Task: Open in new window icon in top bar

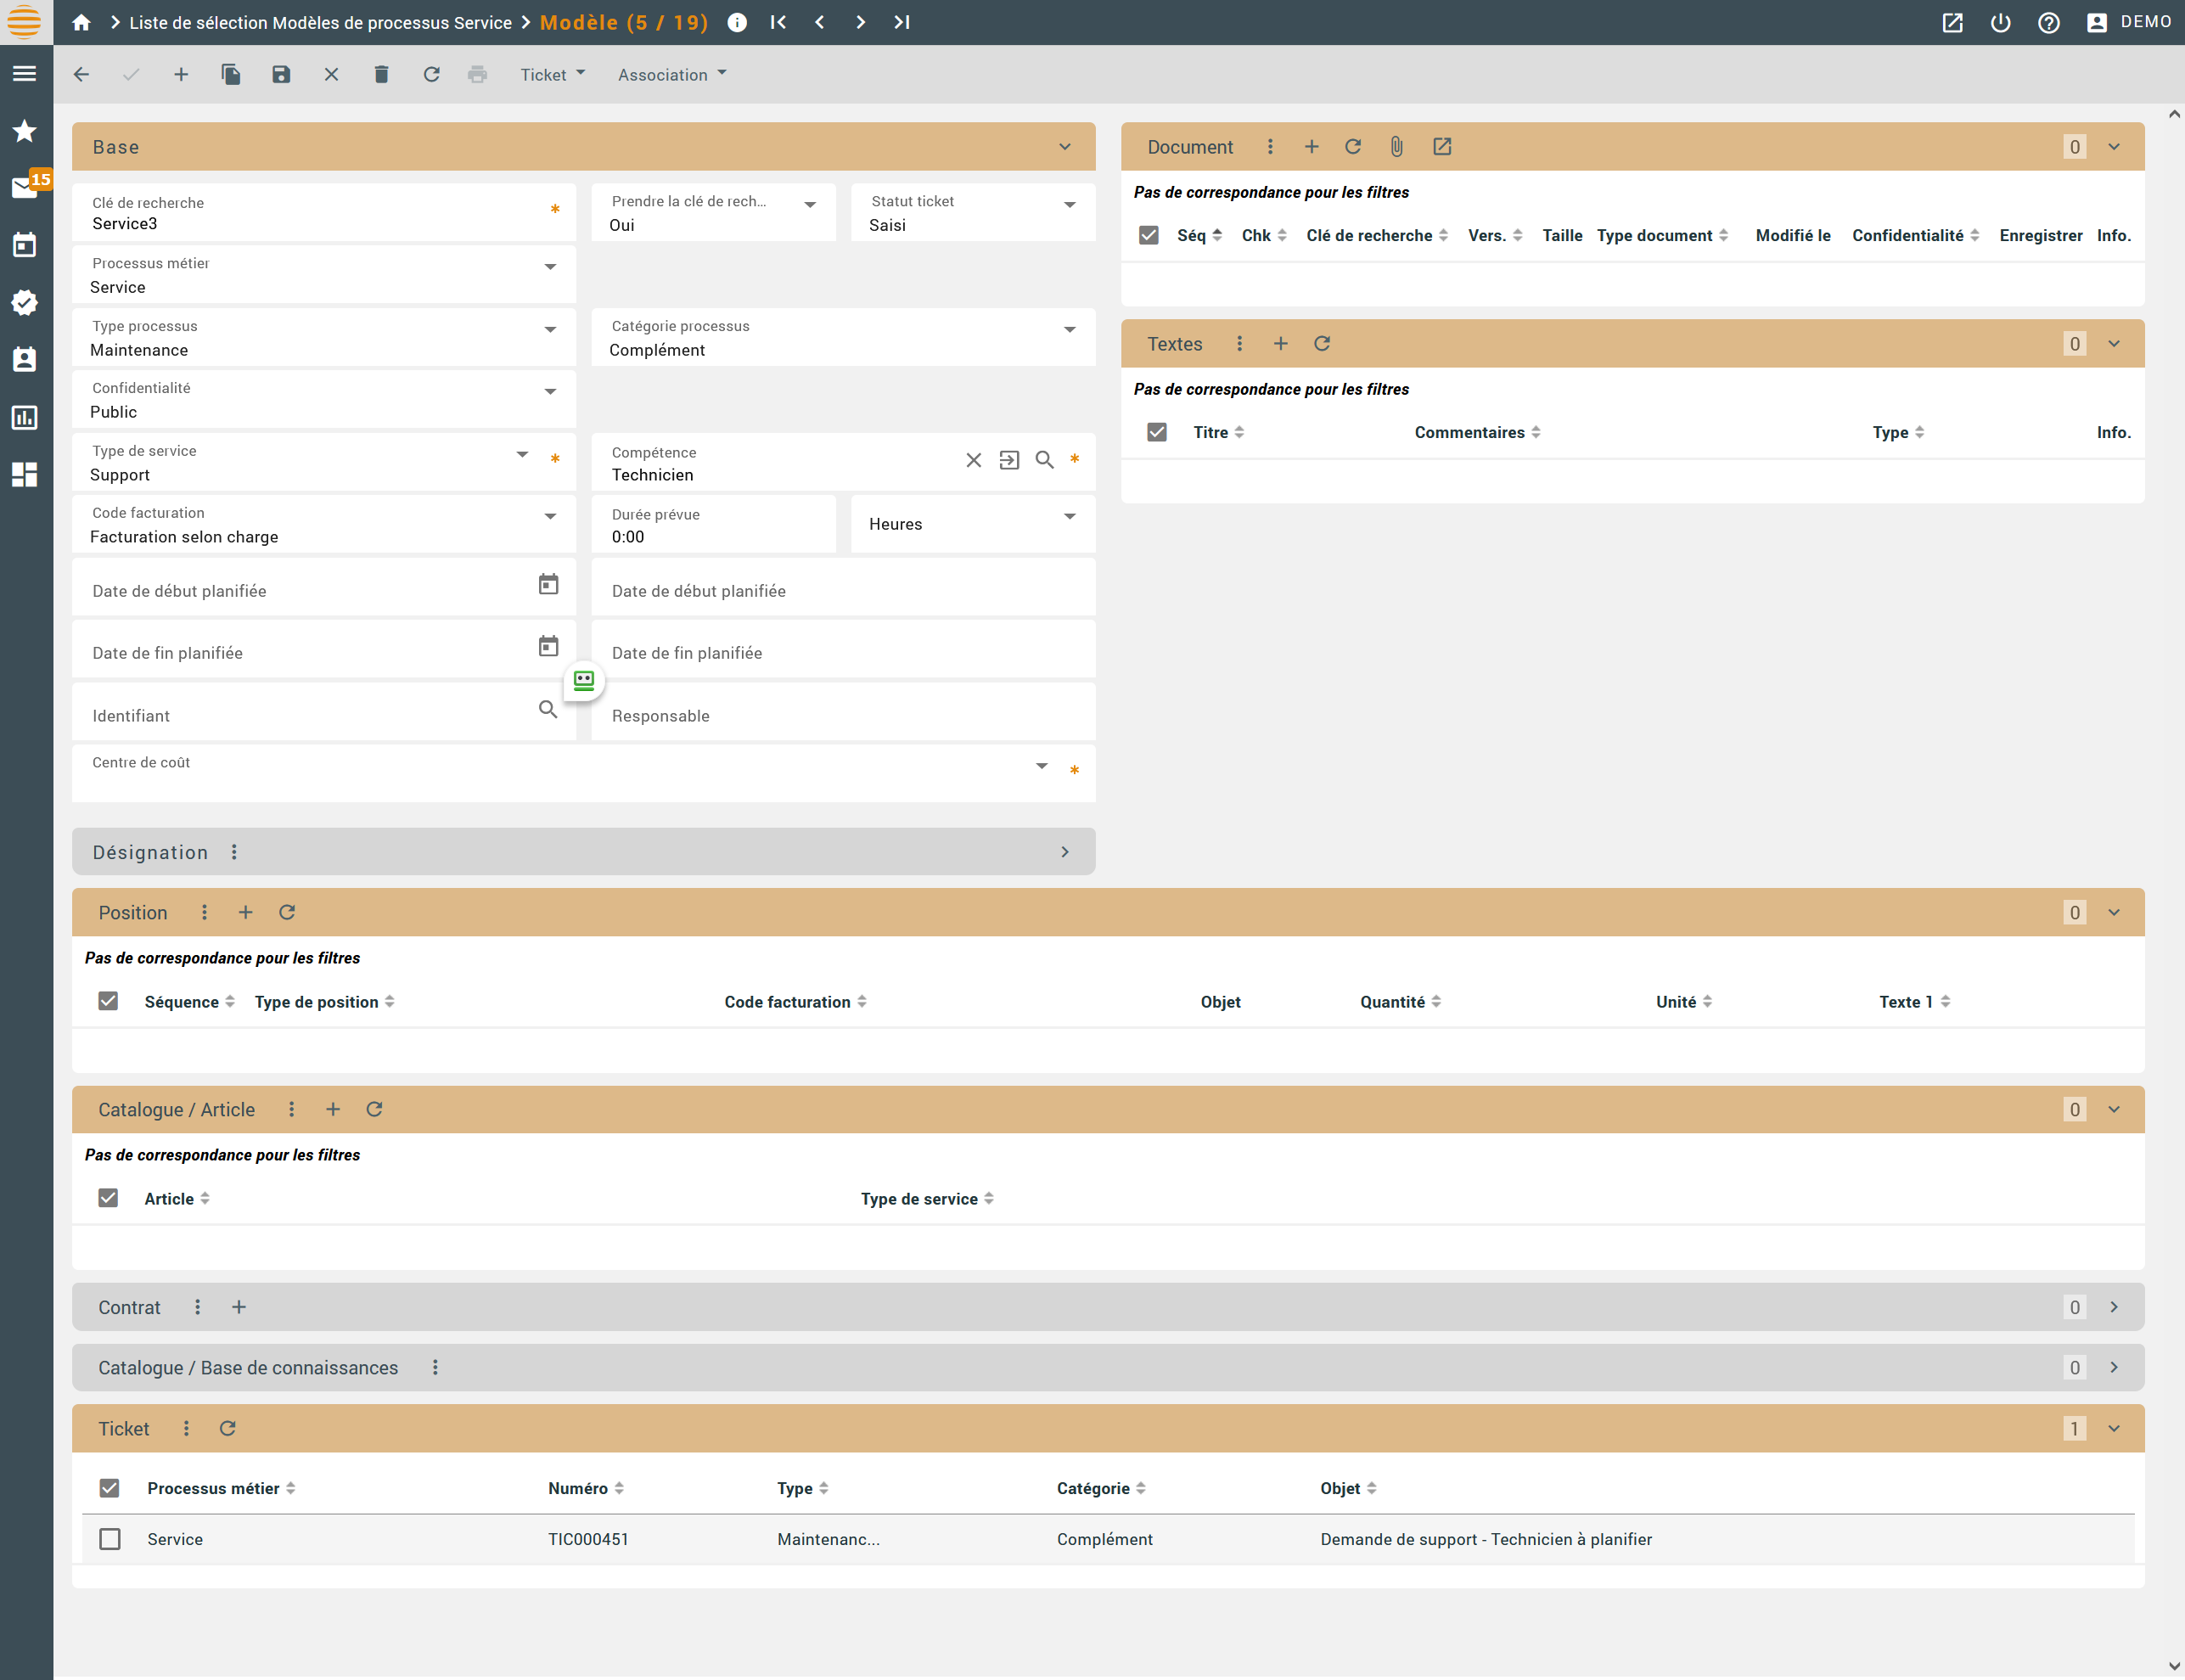Action: (1952, 22)
